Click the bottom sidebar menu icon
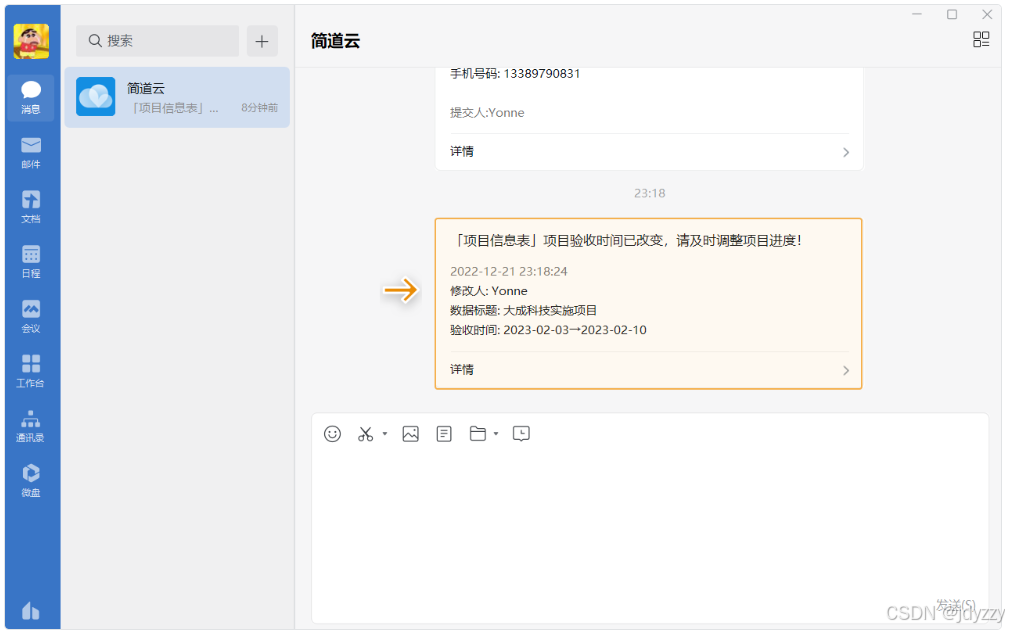This screenshot has width=1009, height=631. [31, 610]
